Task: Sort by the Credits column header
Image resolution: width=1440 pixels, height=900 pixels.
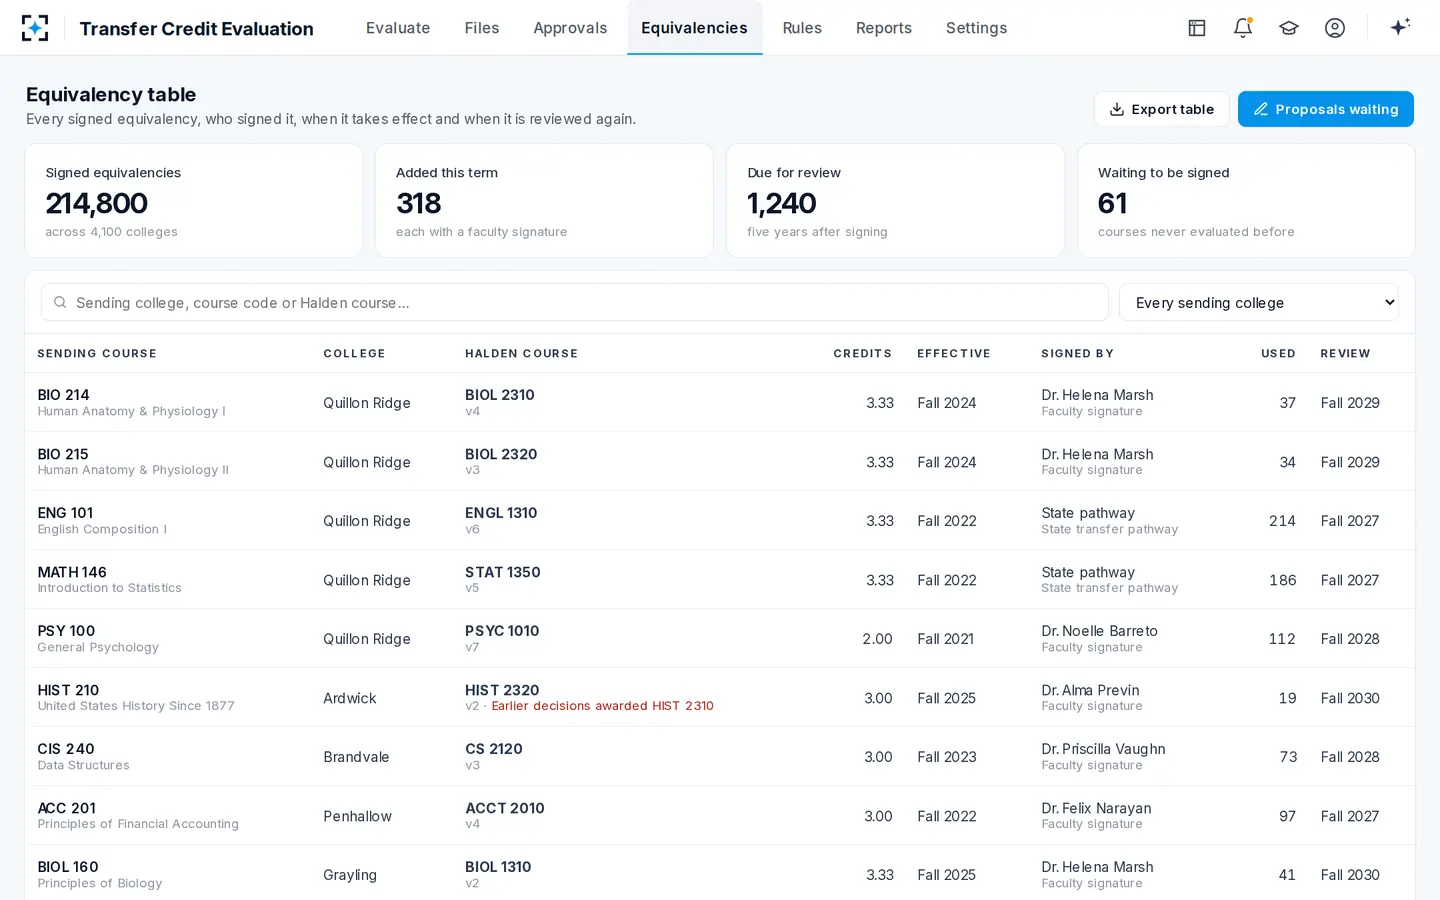Action: click(x=862, y=353)
